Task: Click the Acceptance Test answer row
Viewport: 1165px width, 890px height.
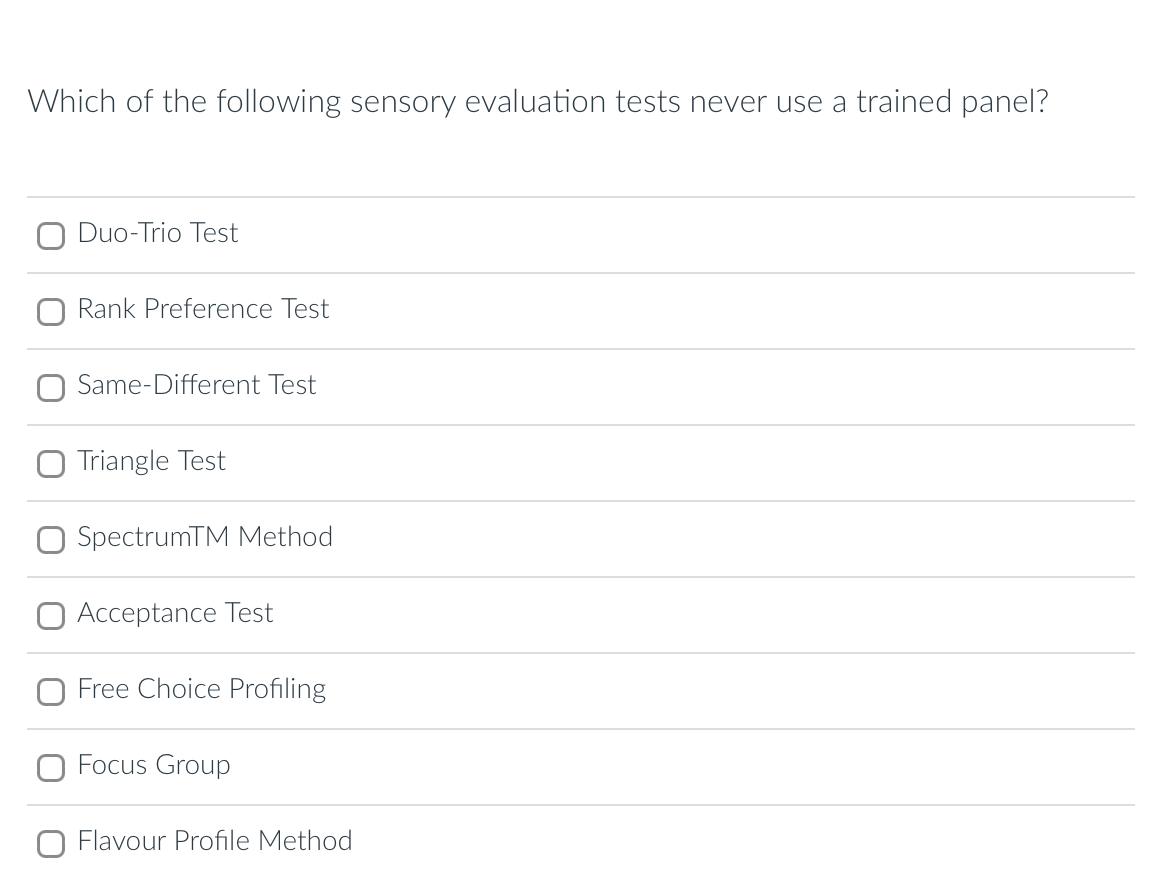Action: pos(580,615)
